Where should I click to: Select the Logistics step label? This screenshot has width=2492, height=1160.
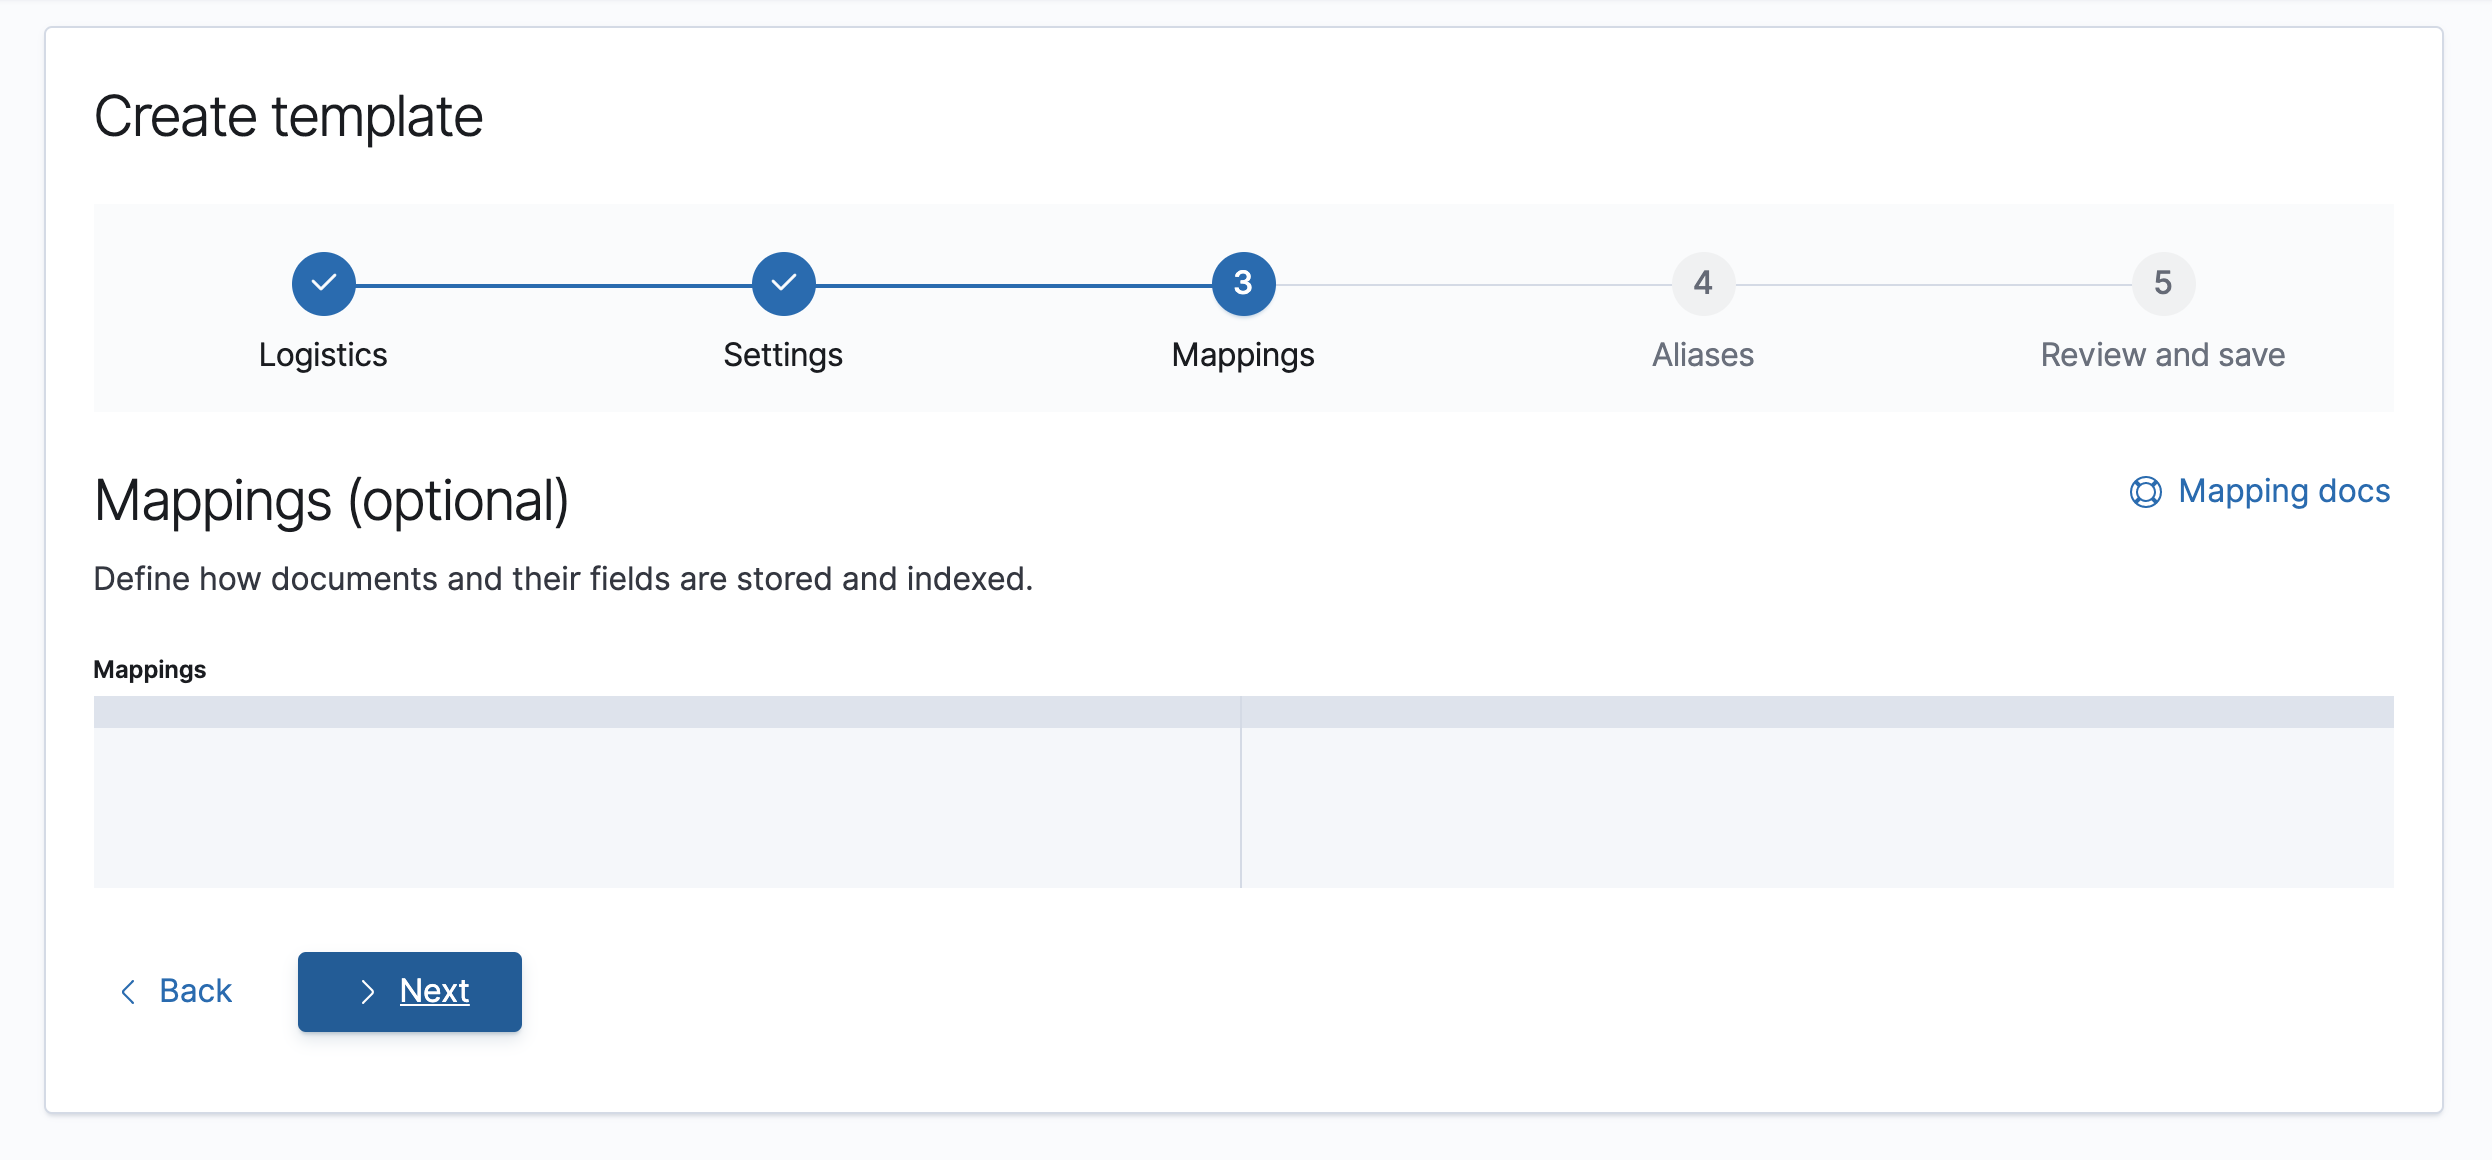323,355
